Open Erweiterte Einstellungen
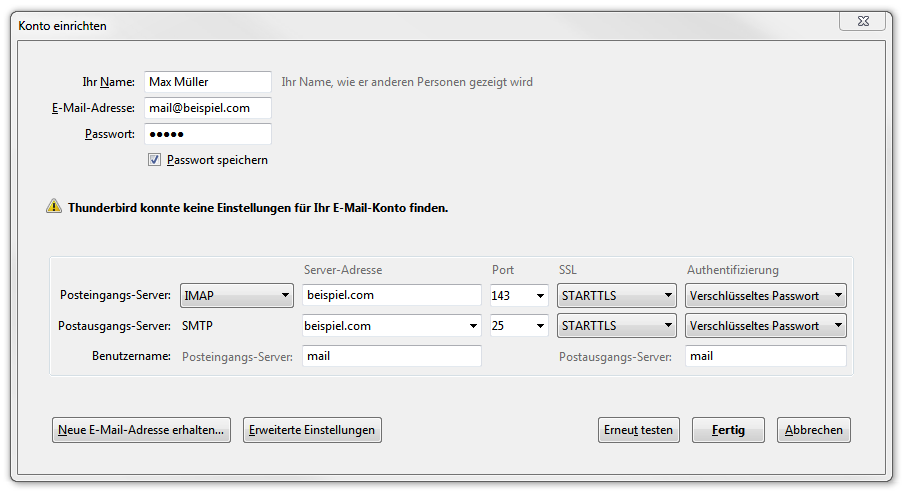 312,430
